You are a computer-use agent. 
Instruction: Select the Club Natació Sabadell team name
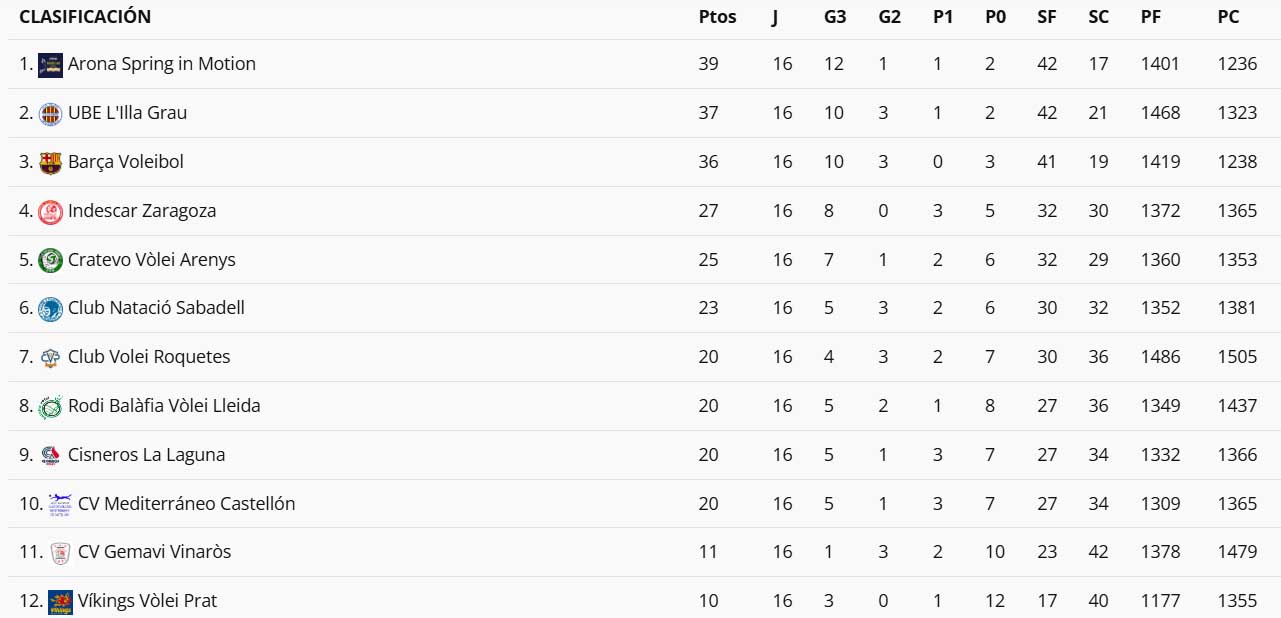click(x=156, y=307)
